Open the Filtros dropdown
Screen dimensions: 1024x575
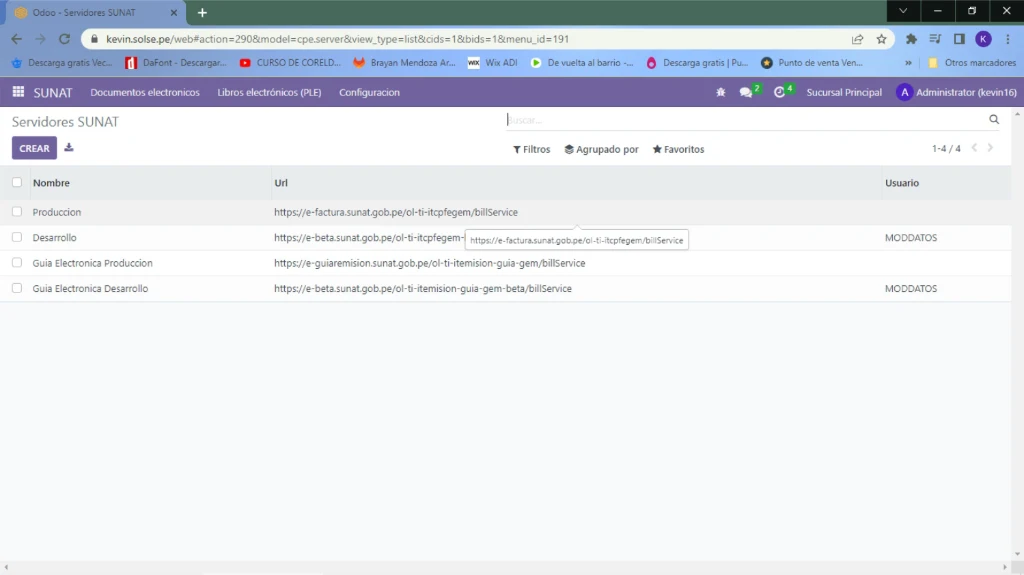532,149
